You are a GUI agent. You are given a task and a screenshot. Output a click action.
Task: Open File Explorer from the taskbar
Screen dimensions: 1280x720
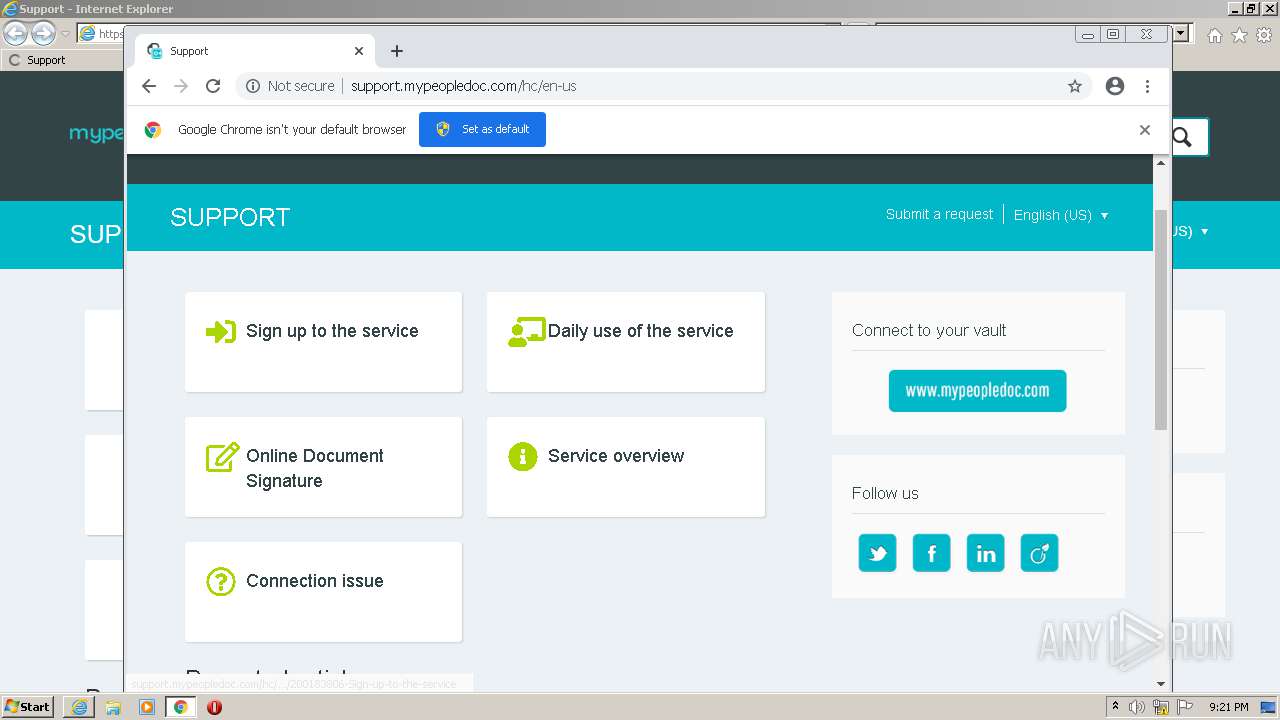point(113,707)
